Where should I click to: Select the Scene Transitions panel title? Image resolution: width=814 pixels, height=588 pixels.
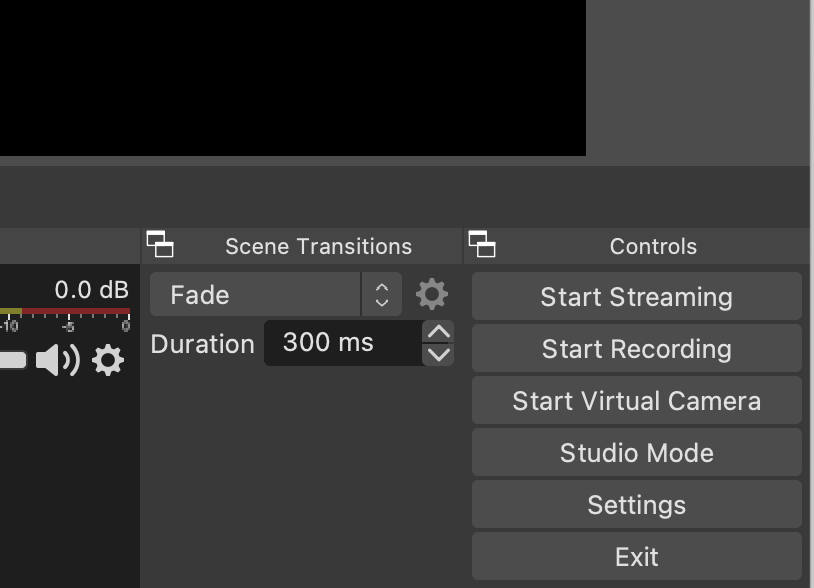click(x=318, y=246)
